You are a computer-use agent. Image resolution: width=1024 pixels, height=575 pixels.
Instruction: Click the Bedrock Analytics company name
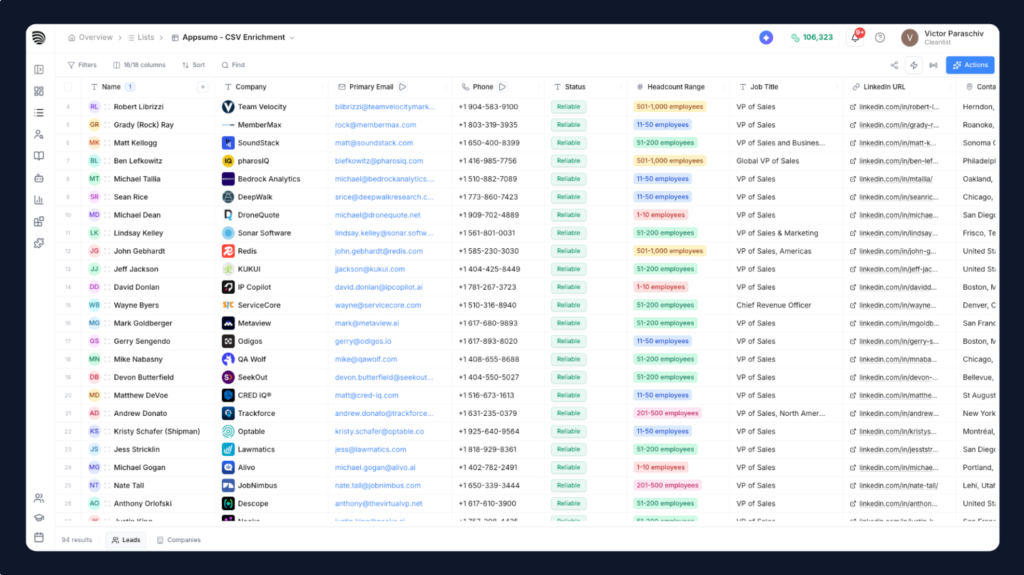pos(269,179)
